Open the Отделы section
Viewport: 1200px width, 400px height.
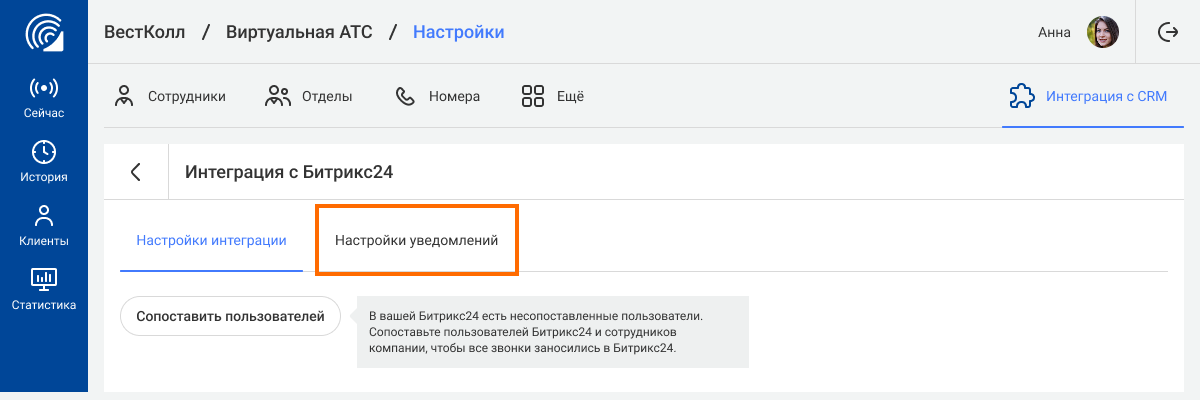(x=308, y=97)
